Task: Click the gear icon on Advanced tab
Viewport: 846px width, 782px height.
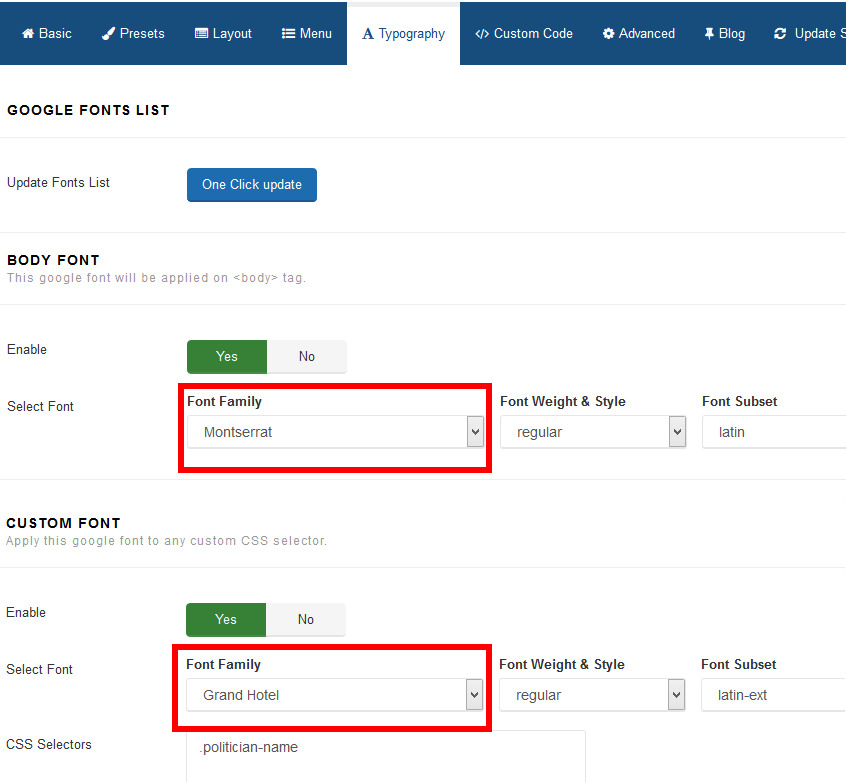Action: click(x=609, y=33)
